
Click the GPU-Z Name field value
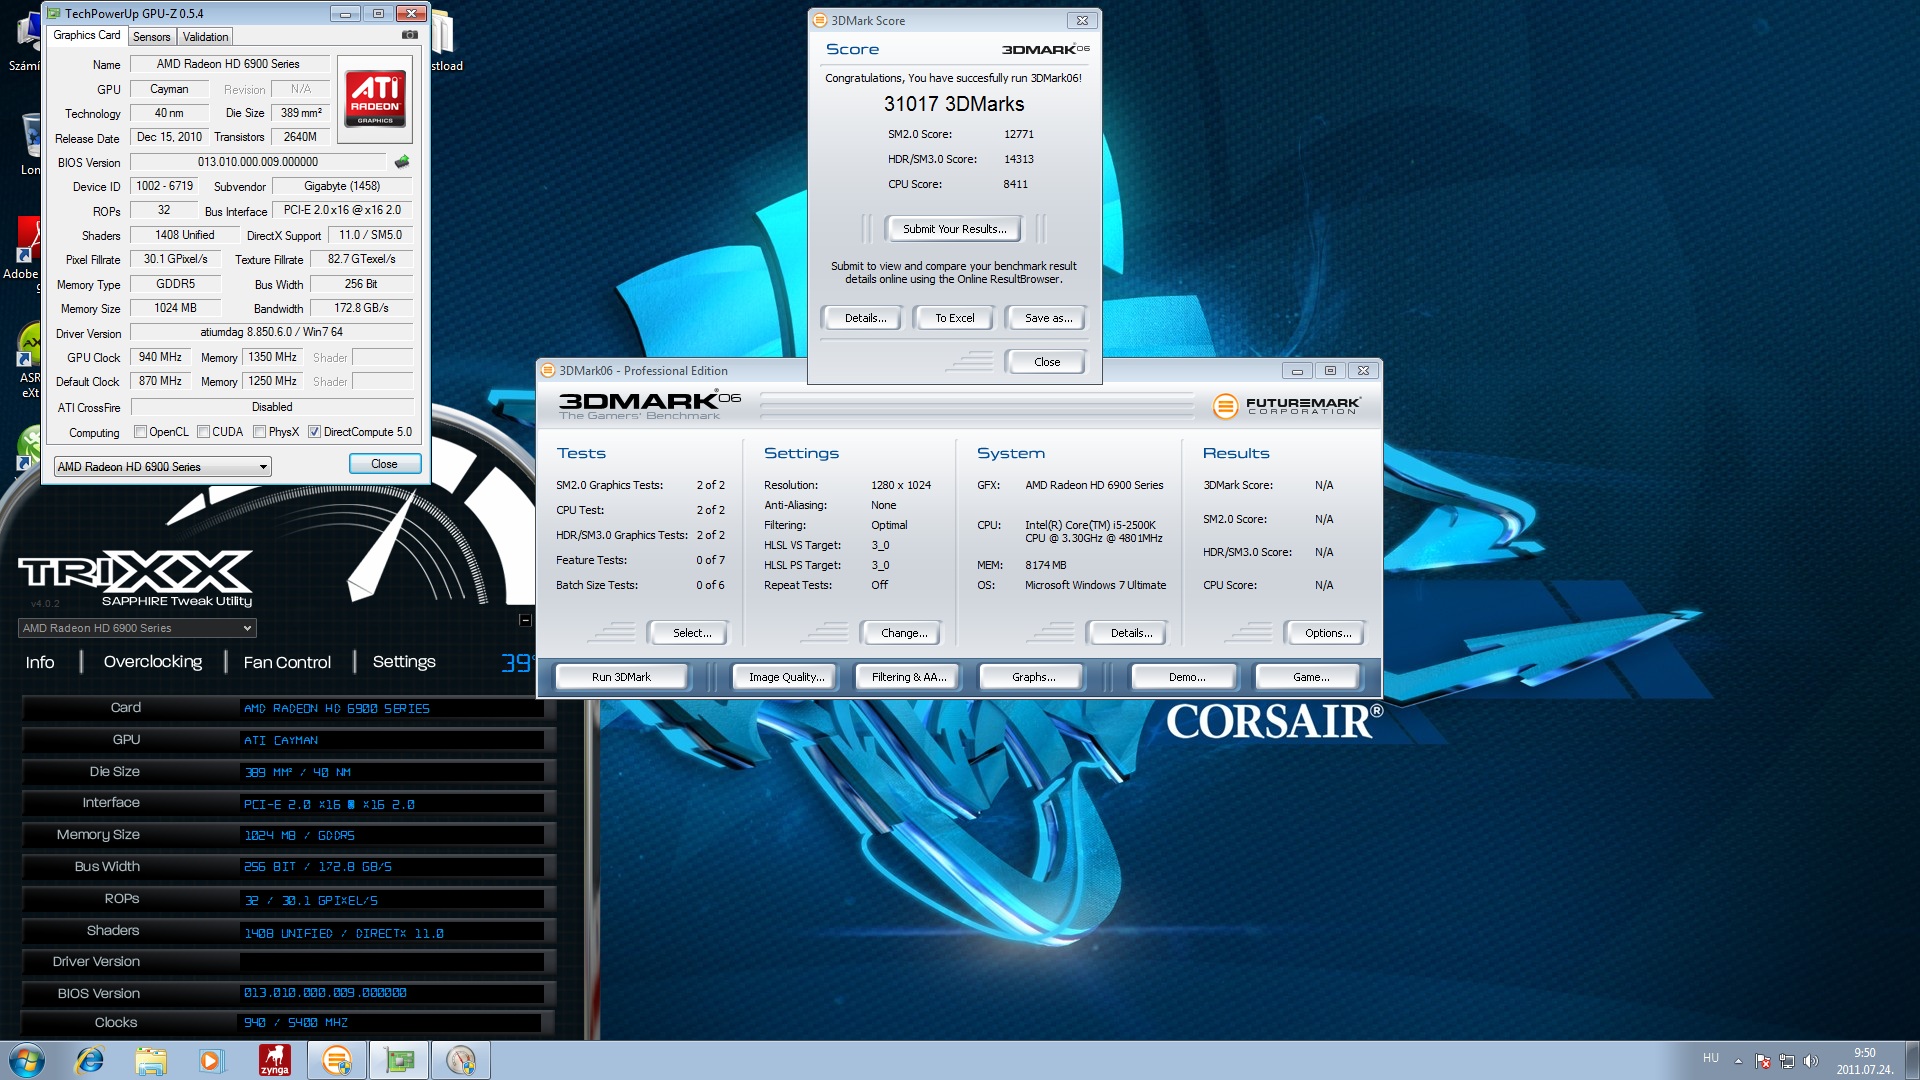(x=229, y=64)
